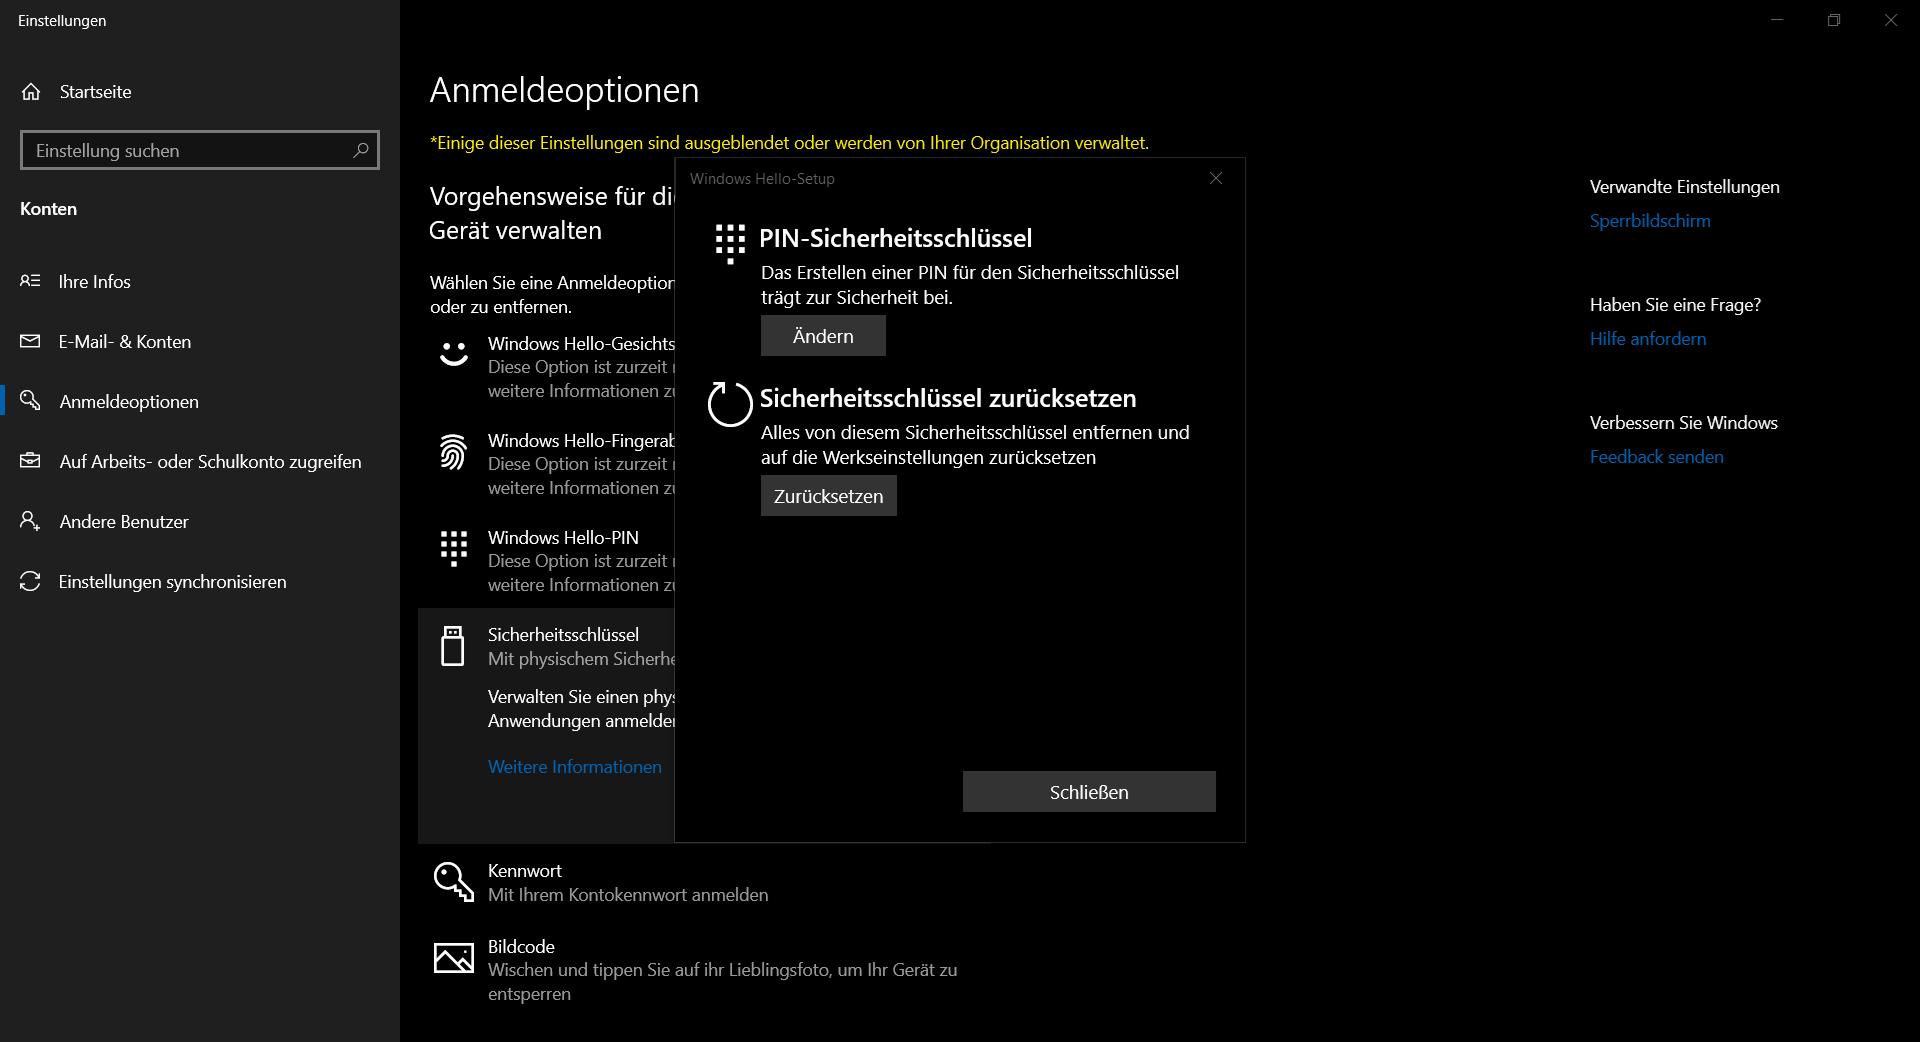Click the Andere Benutzer person icon
This screenshot has width=1920, height=1042.
pos(30,521)
